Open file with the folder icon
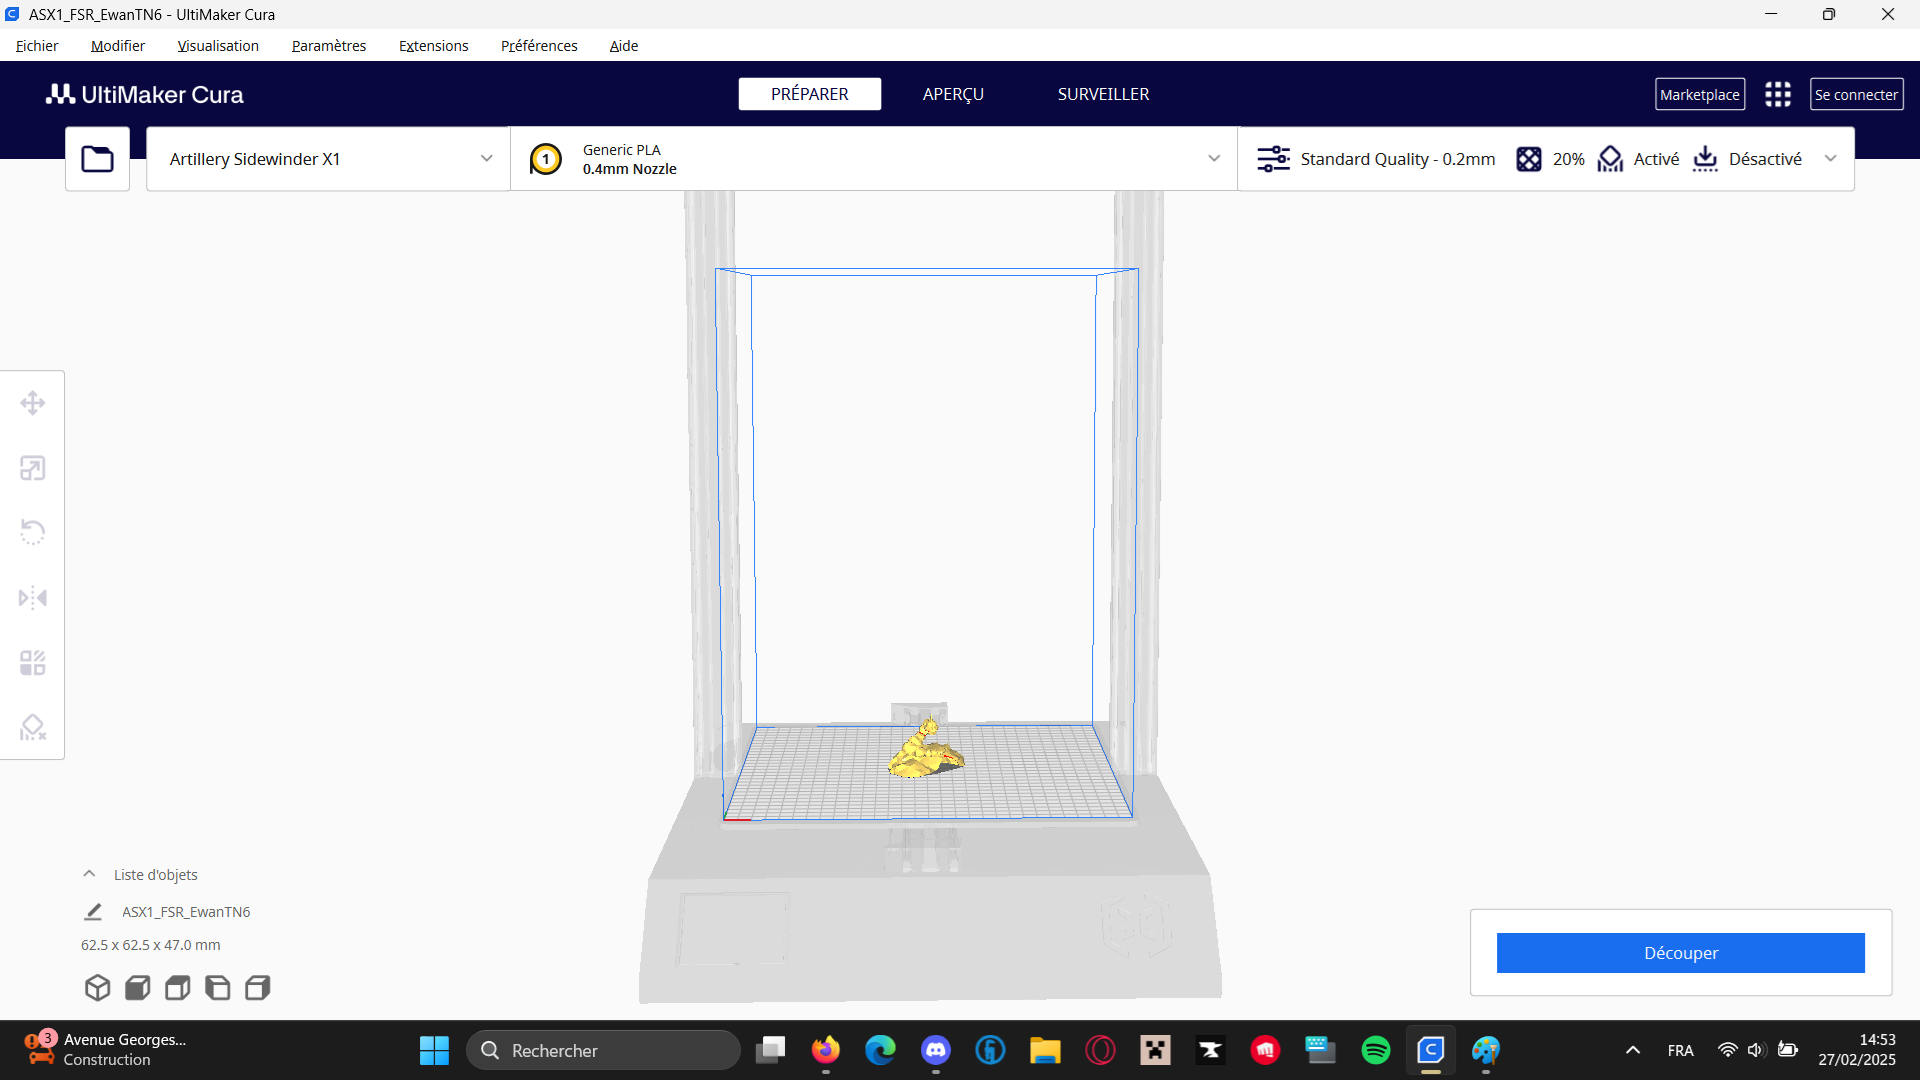This screenshot has height=1080, width=1920. point(97,159)
